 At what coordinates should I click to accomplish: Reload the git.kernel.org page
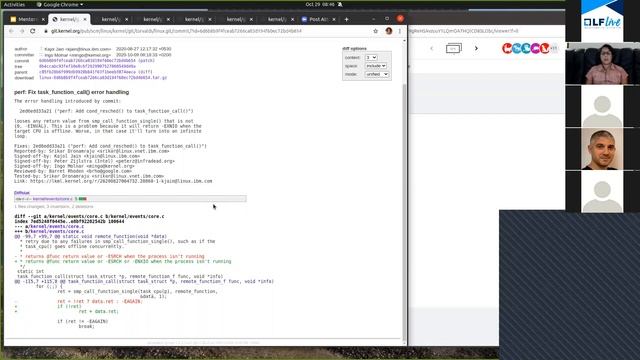[33, 31]
